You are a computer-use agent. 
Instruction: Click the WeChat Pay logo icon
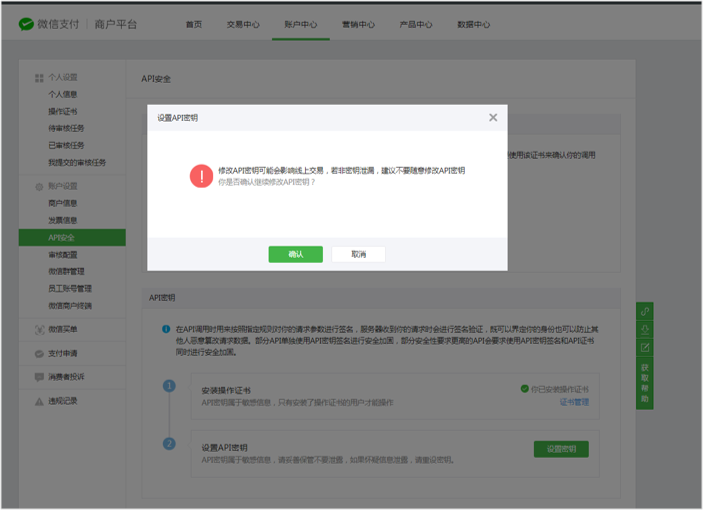click(26, 24)
